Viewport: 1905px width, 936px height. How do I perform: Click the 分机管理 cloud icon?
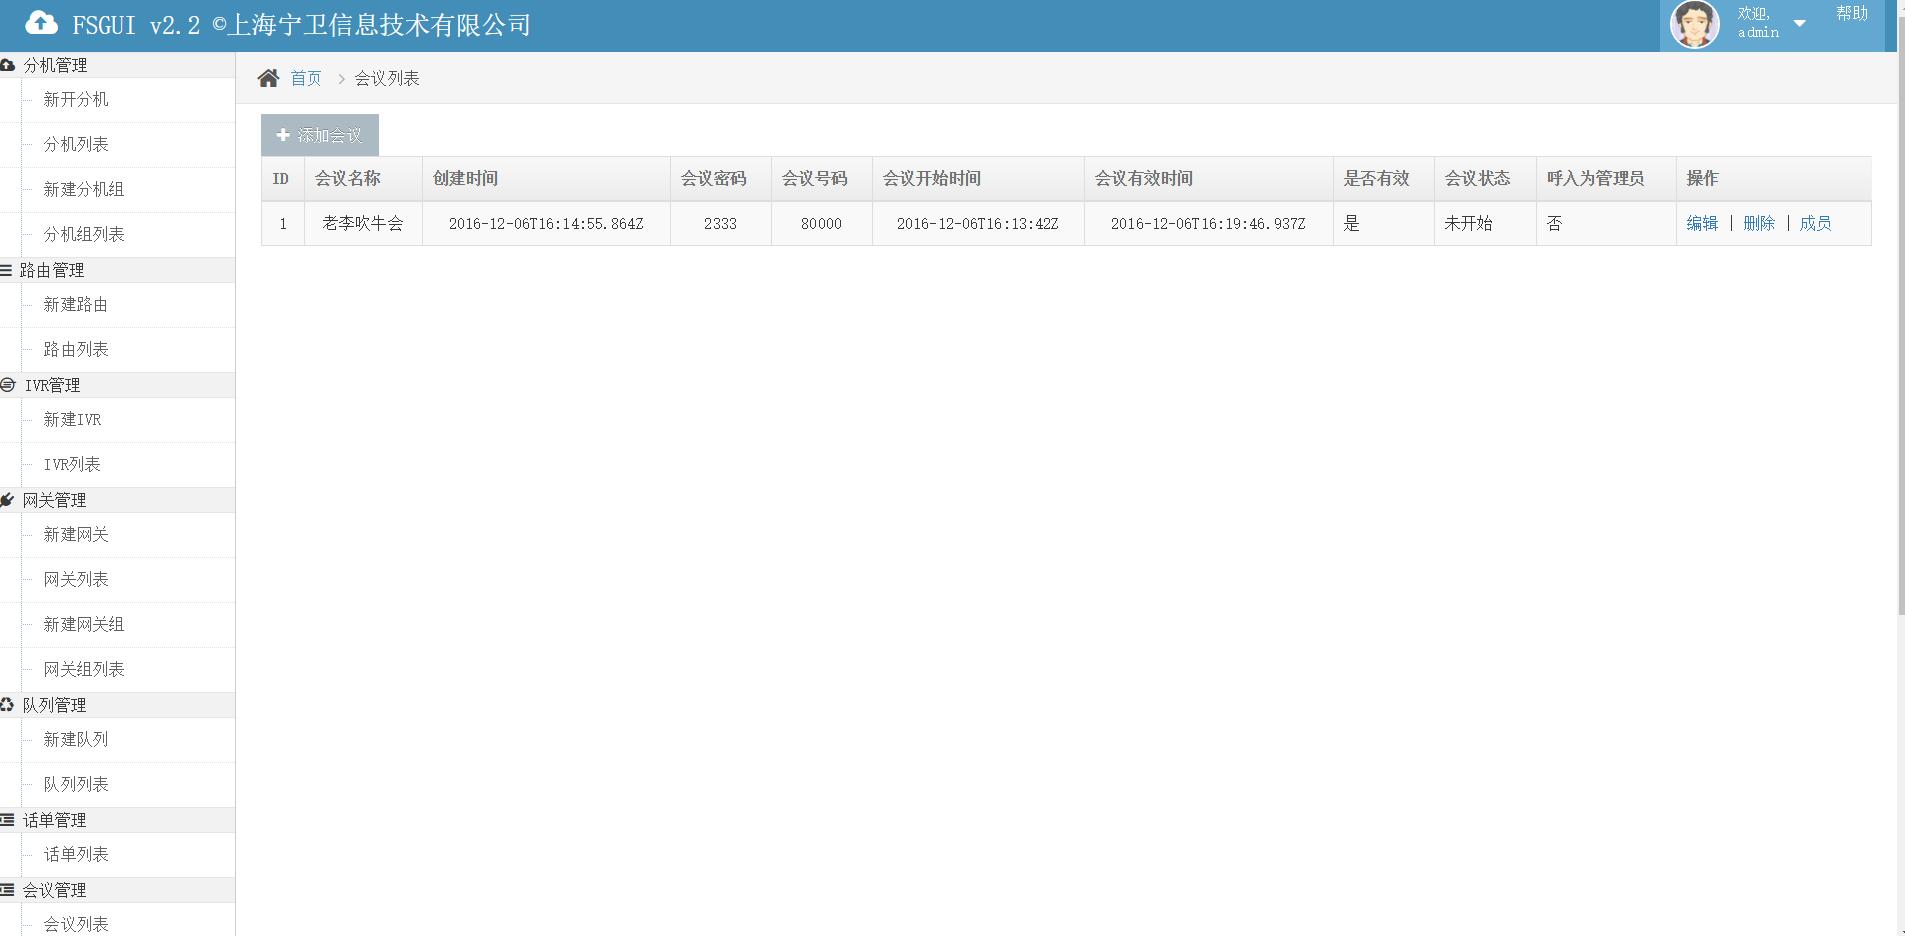point(8,65)
